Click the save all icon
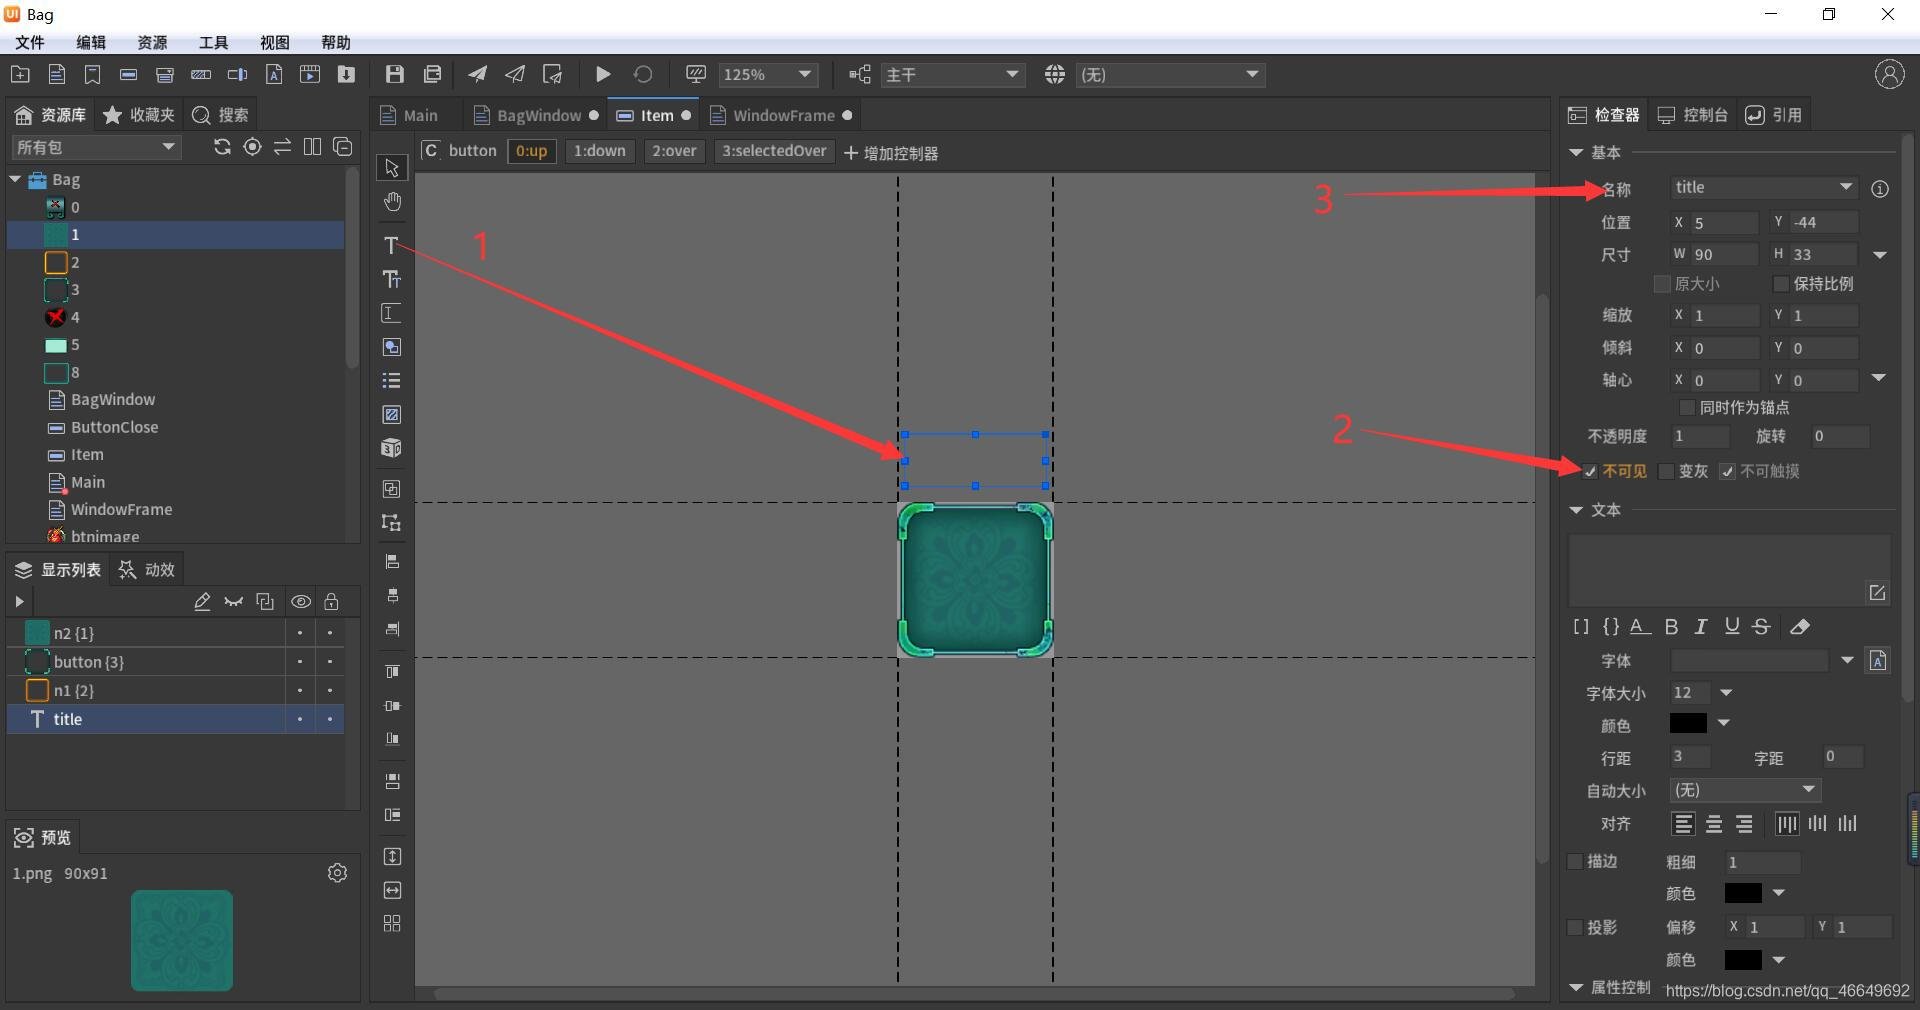This screenshot has width=1920, height=1010. pyautogui.click(x=433, y=75)
